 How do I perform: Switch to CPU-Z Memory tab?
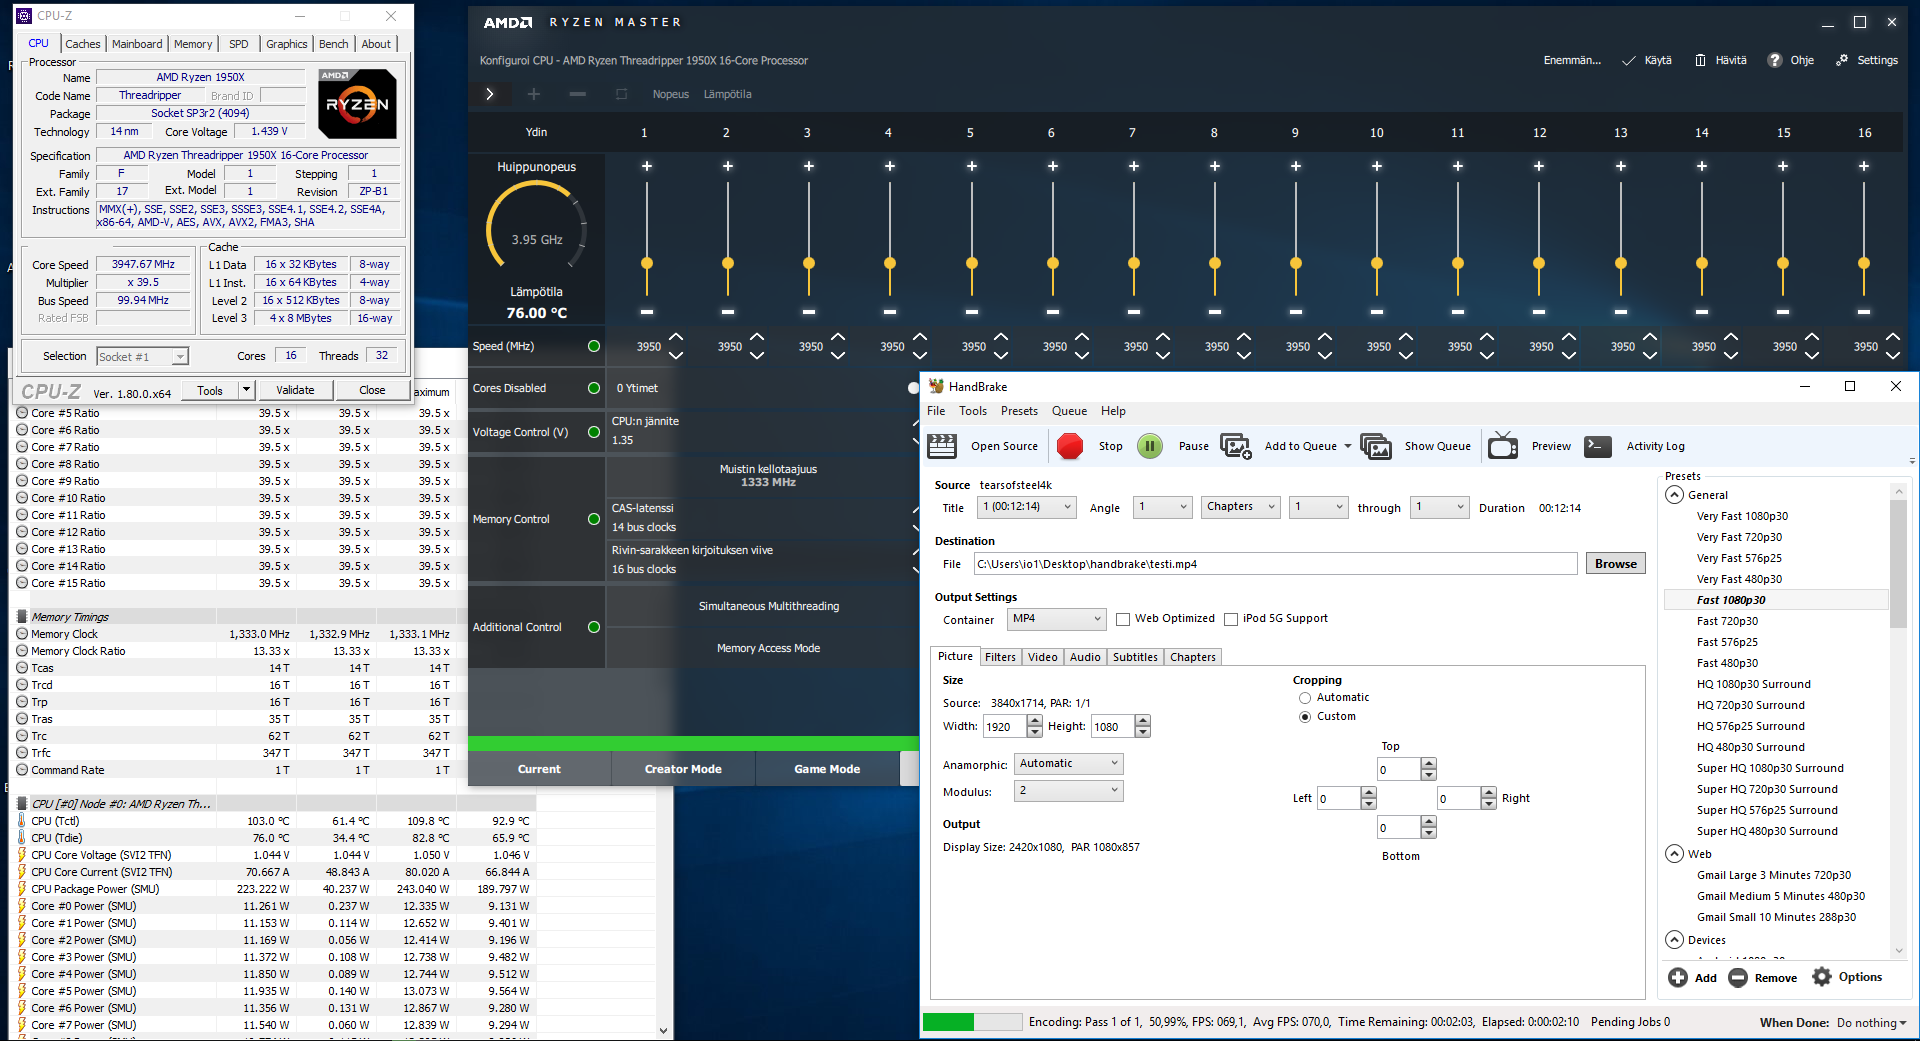point(193,44)
